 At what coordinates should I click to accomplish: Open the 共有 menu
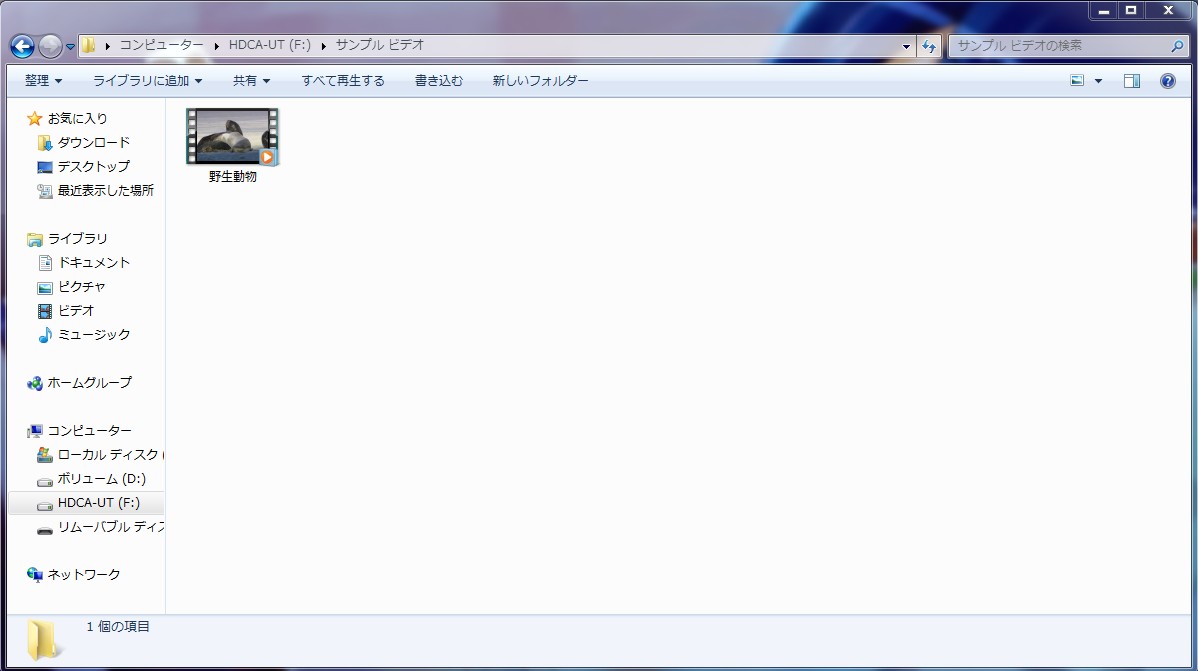click(x=251, y=80)
